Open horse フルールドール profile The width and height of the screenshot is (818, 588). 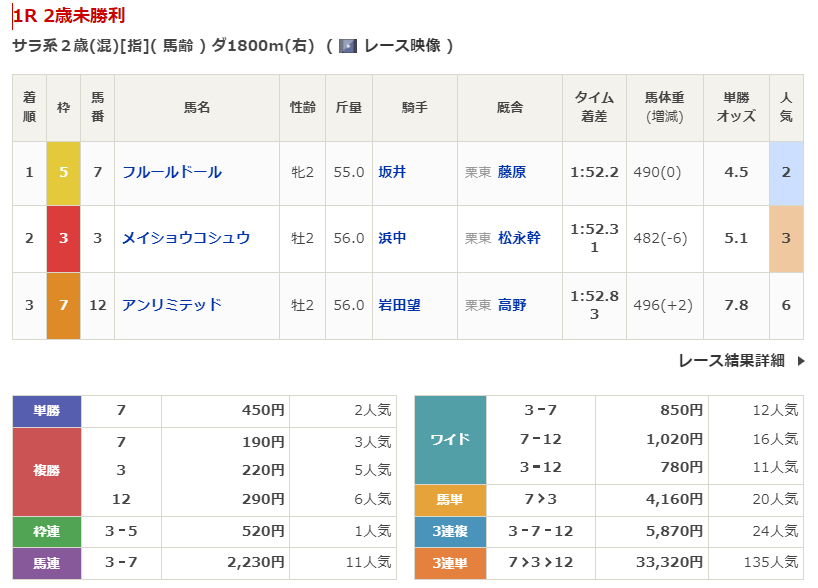[171, 172]
